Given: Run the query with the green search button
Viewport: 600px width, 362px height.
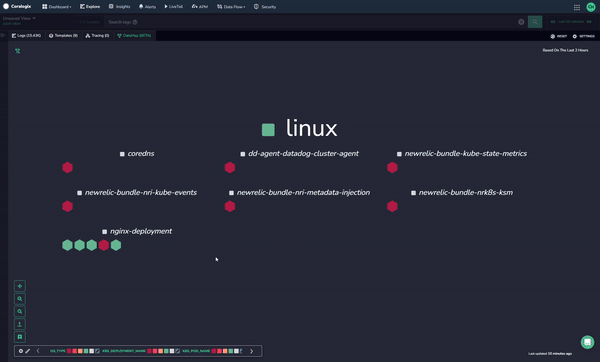Looking at the screenshot, I should click(535, 22).
